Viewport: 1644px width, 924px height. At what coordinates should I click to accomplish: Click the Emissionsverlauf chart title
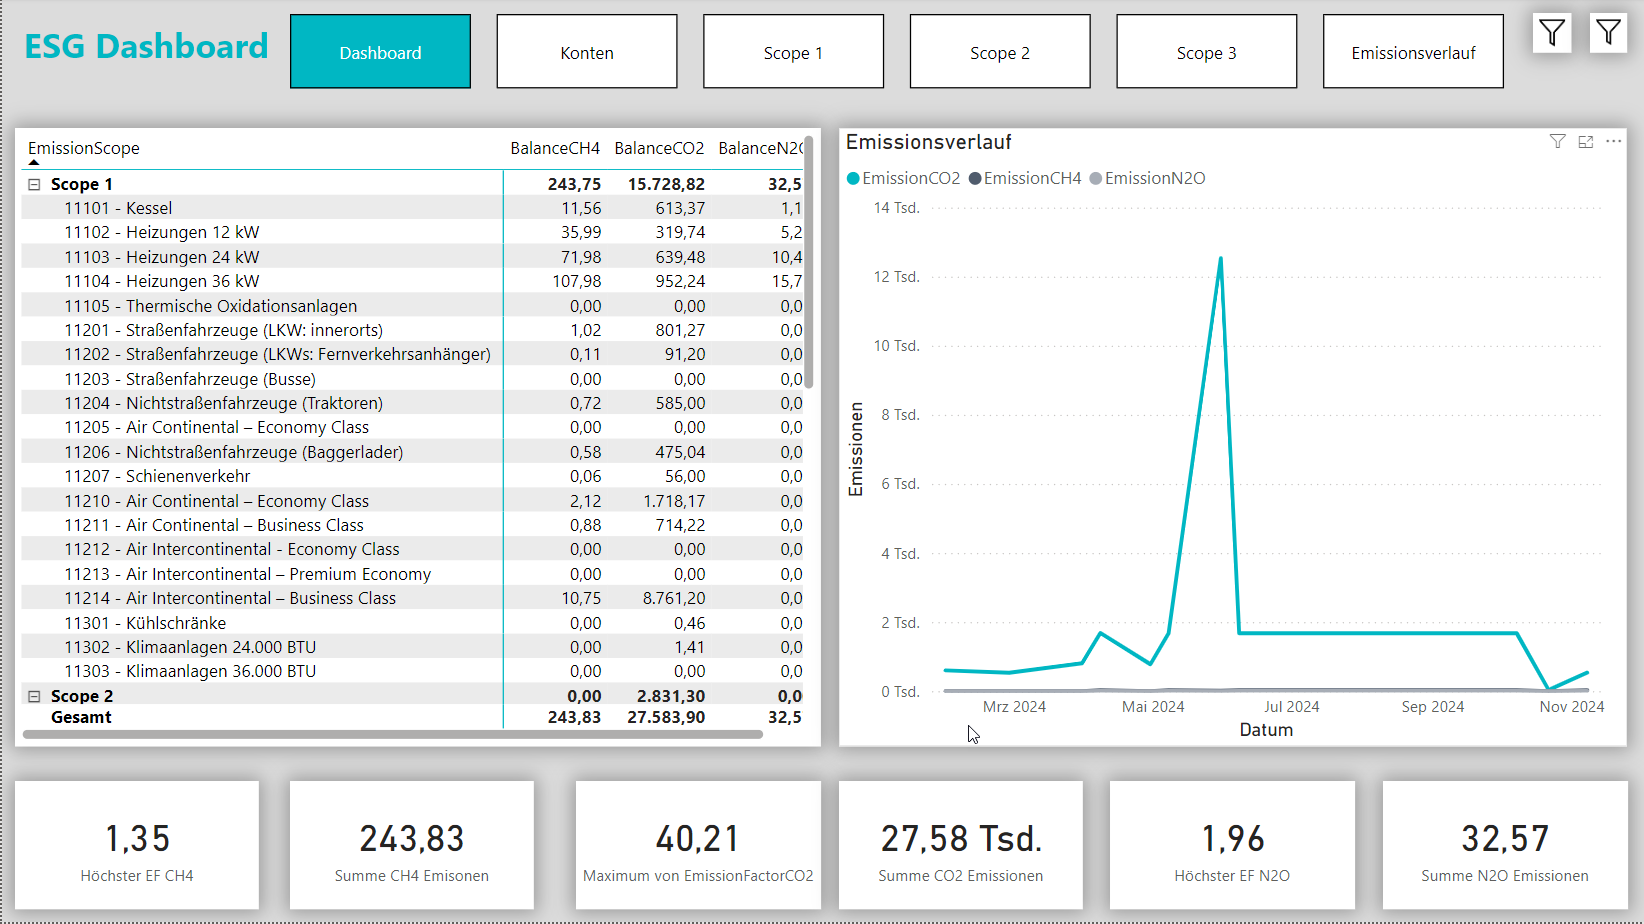tap(929, 142)
